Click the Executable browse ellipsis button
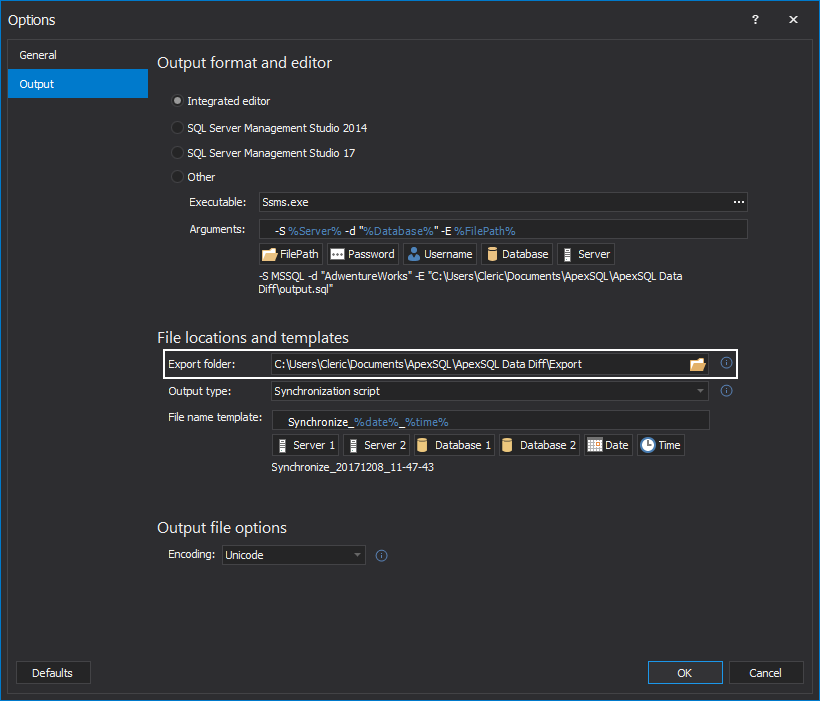 tap(738, 202)
